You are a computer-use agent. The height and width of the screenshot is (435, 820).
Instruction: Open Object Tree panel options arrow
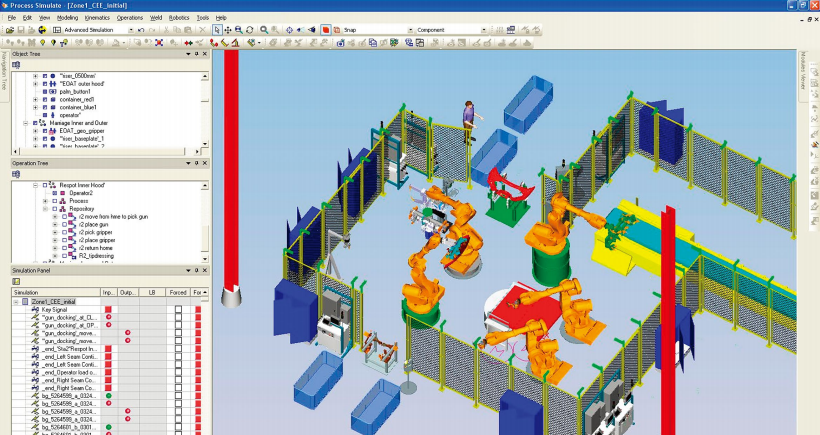coord(188,54)
